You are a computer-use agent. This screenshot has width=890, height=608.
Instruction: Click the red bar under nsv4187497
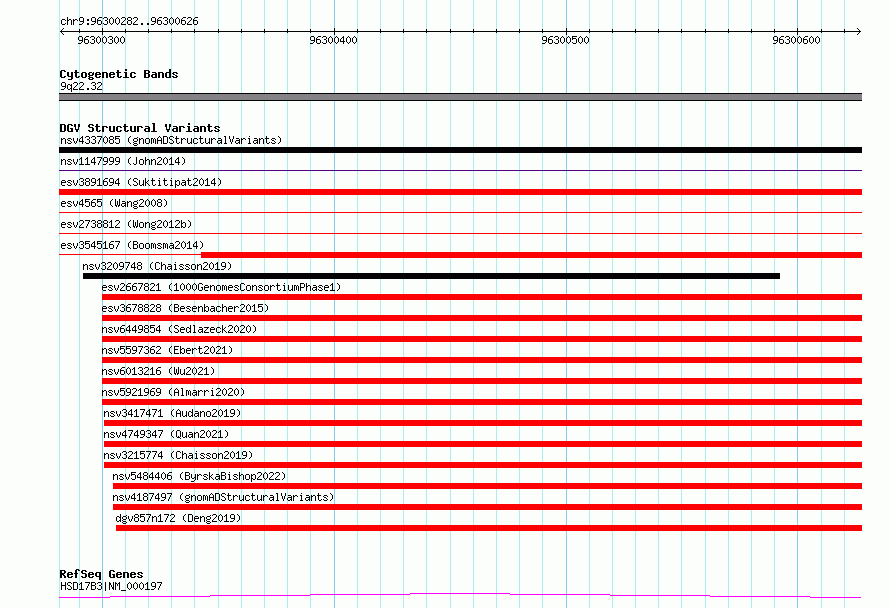(488, 507)
